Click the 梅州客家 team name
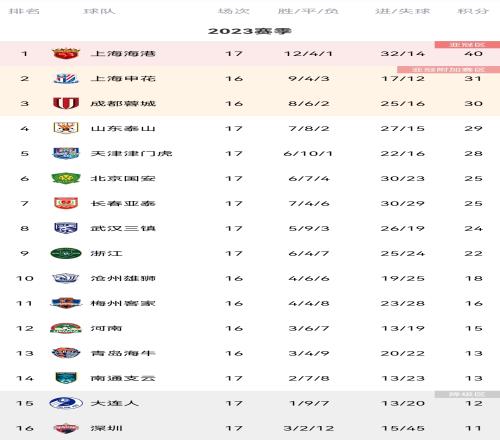 (x=123, y=303)
